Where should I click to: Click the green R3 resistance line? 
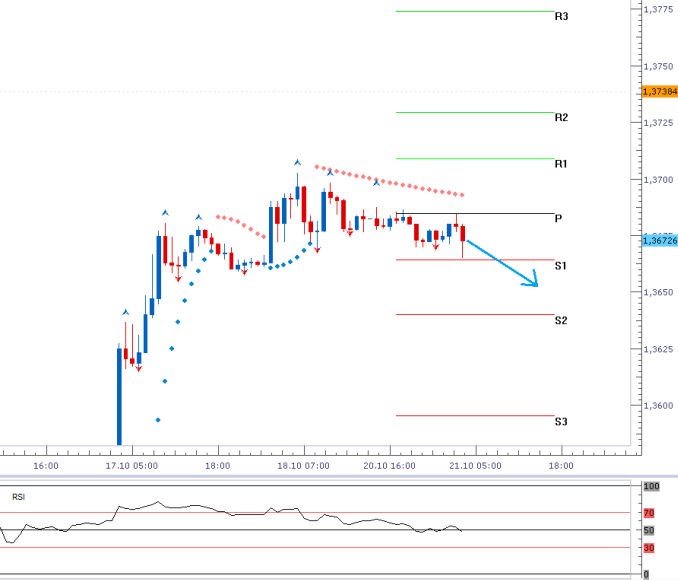[x=475, y=11]
